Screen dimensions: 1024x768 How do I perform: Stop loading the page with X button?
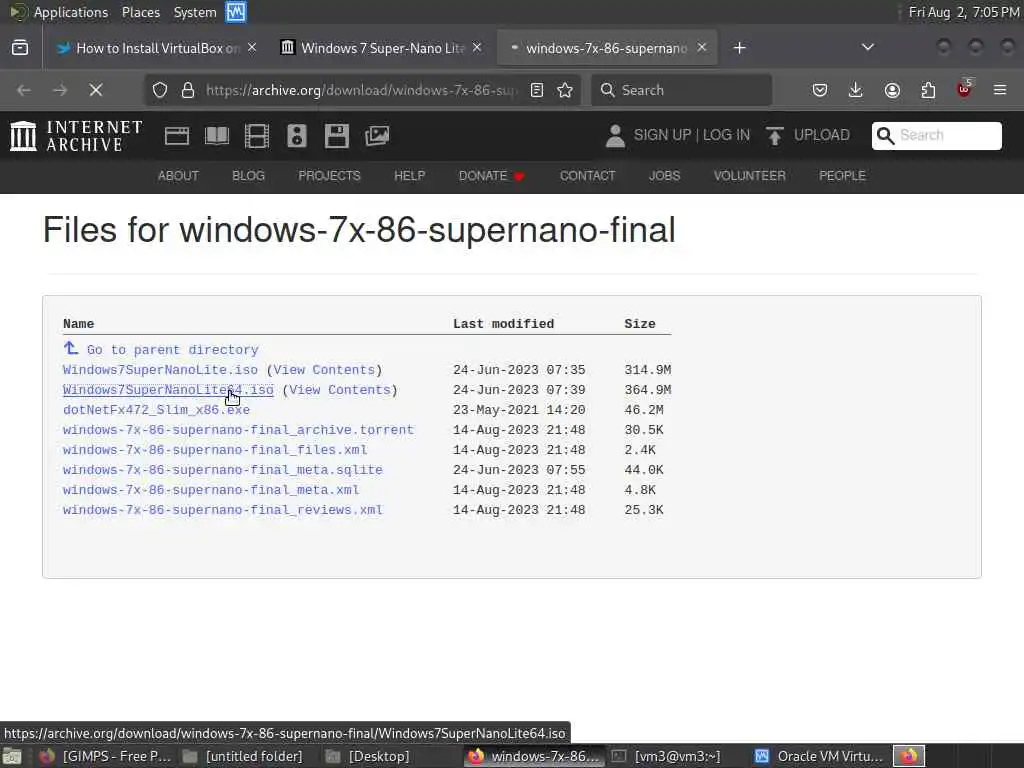(x=95, y=90)
